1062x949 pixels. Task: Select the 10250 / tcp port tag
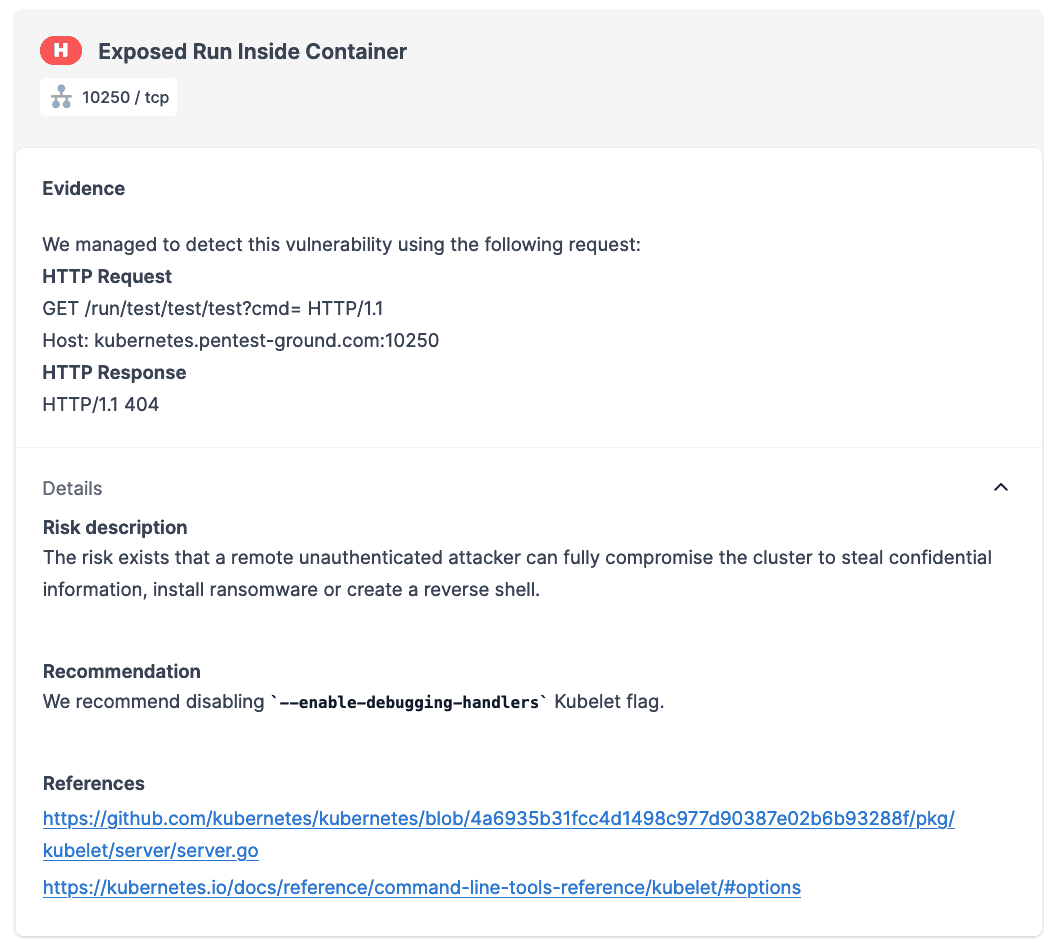(125, 97)
